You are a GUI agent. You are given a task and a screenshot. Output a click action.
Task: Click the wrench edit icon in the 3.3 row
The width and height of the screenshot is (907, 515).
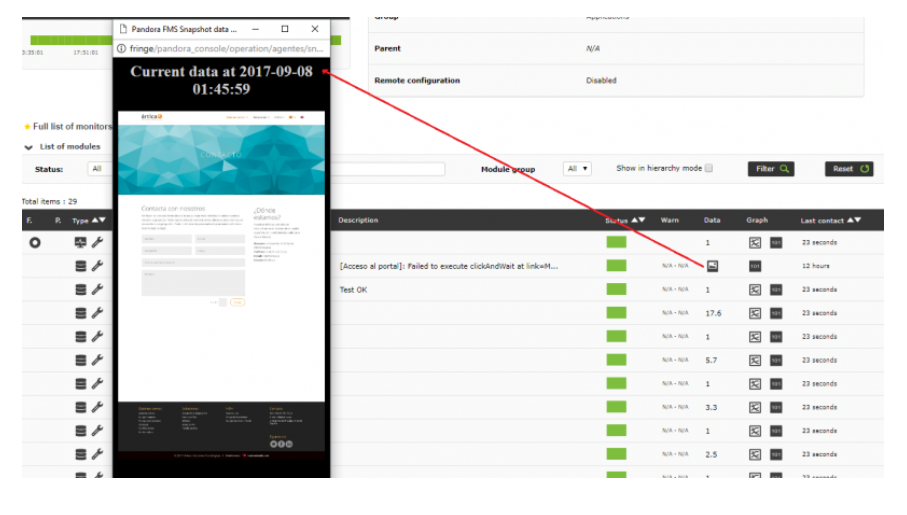(97, 407)
